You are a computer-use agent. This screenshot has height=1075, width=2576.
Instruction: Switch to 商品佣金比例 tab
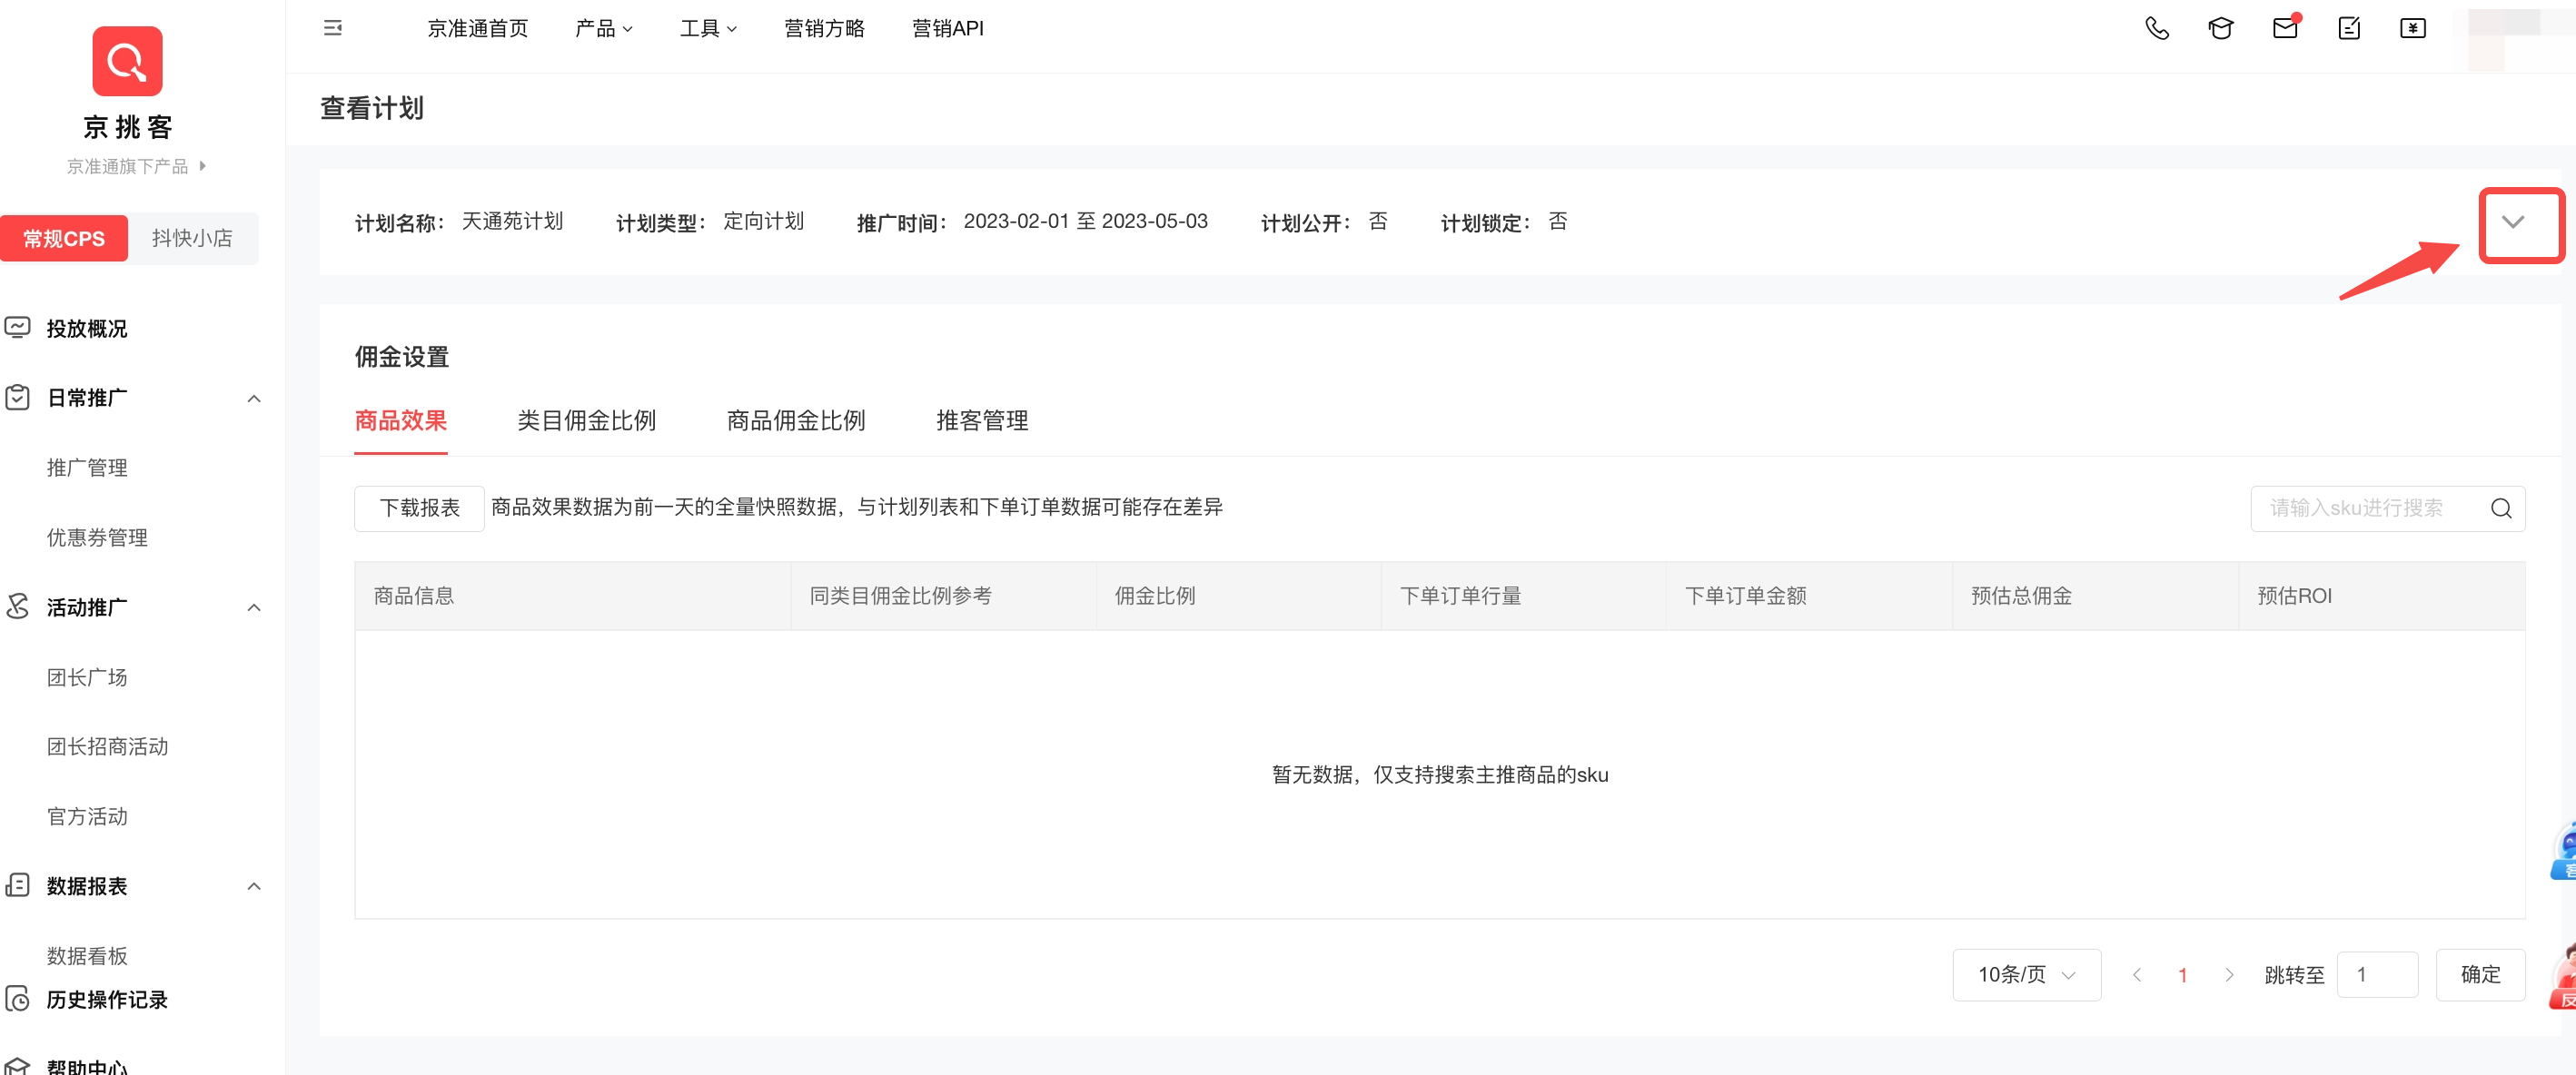(796, 421)
